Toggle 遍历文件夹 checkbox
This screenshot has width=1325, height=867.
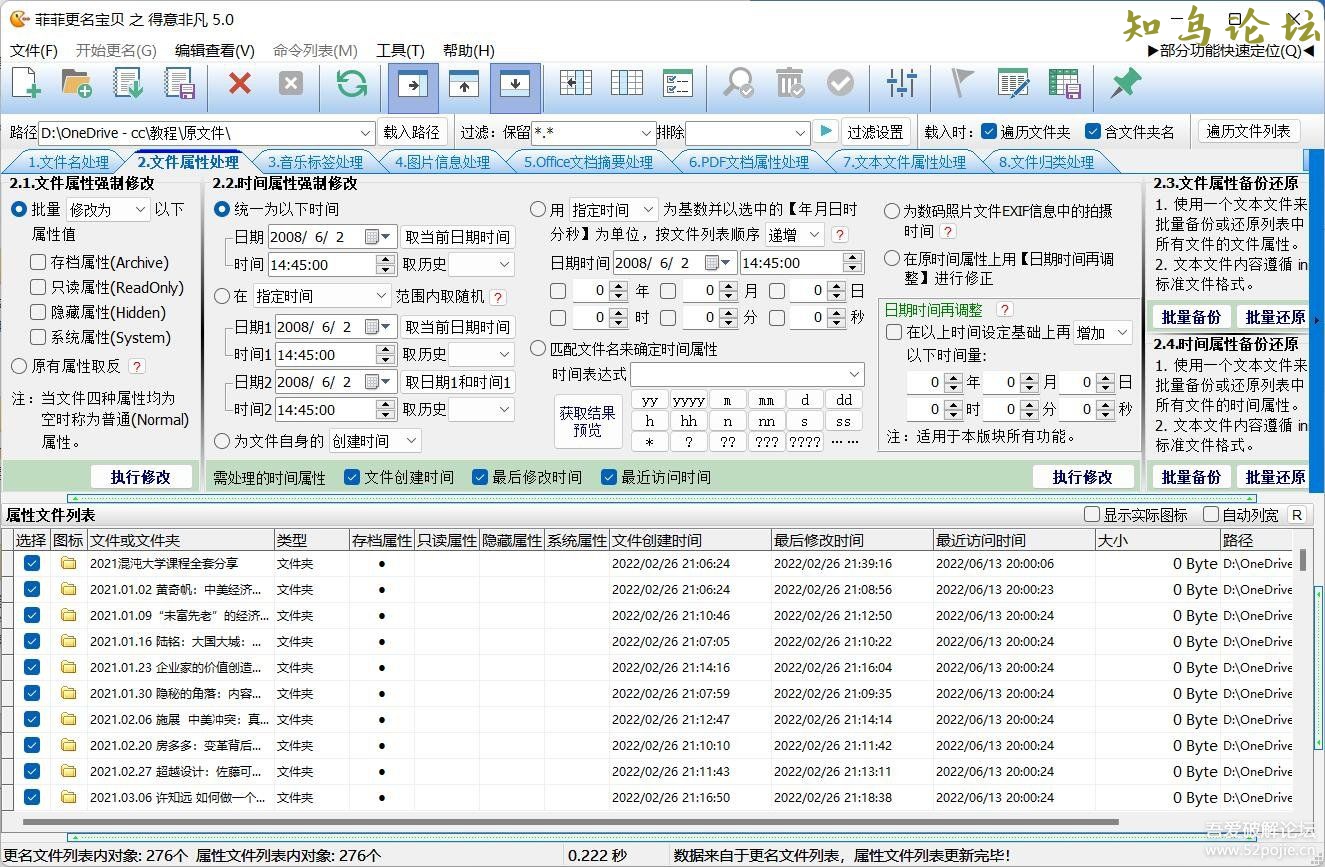tap(989, 131)
